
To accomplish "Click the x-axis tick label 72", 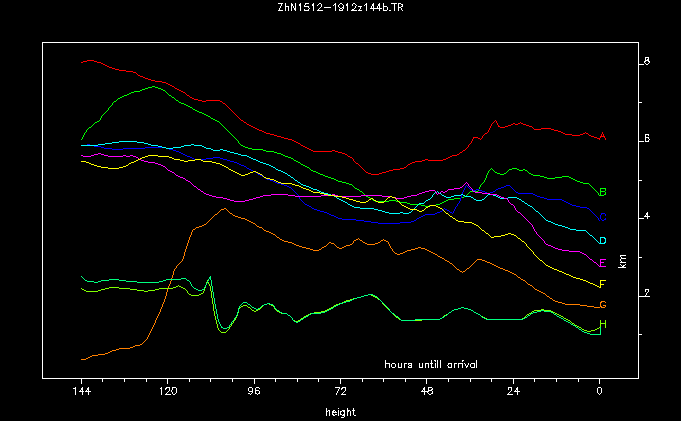I will pyautogui.click(x=340, y=391).
